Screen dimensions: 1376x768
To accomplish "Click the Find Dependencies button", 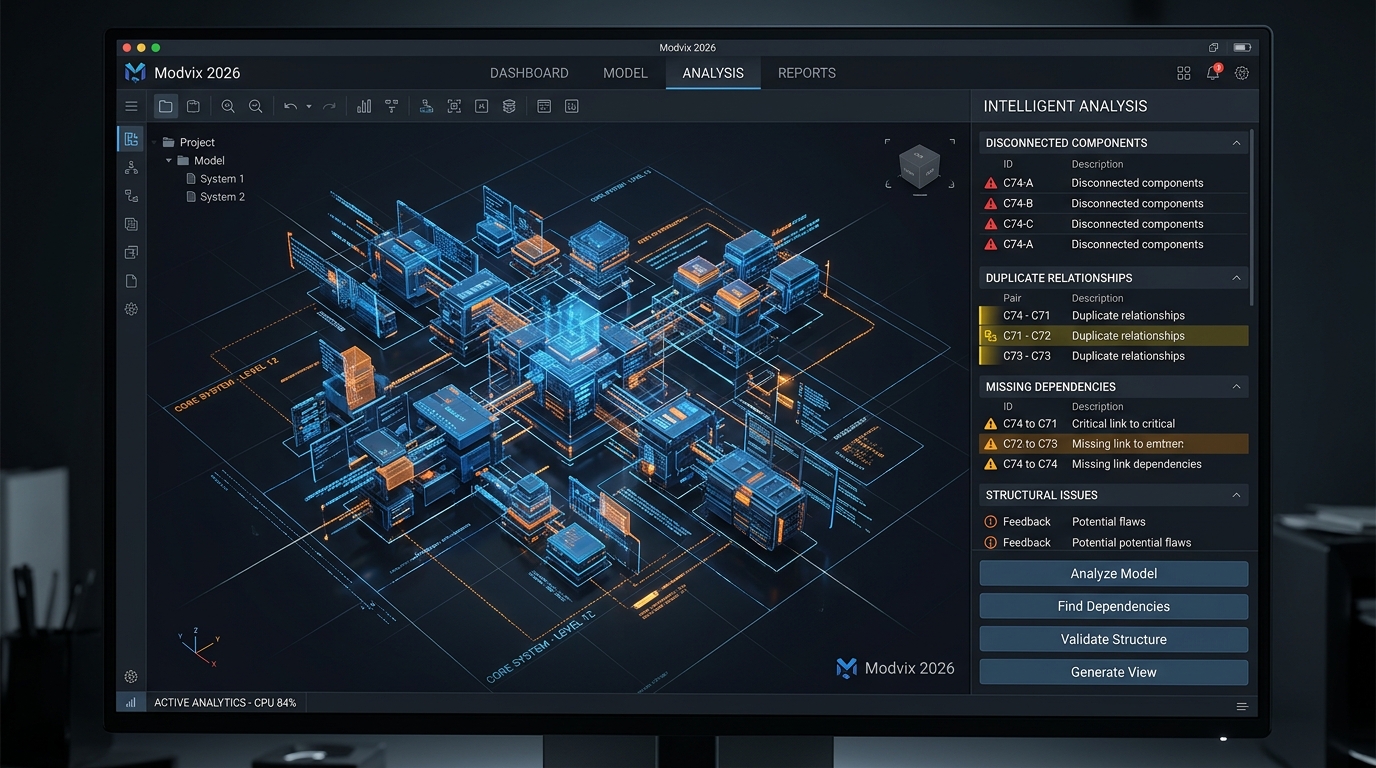I will [1114, 606].
